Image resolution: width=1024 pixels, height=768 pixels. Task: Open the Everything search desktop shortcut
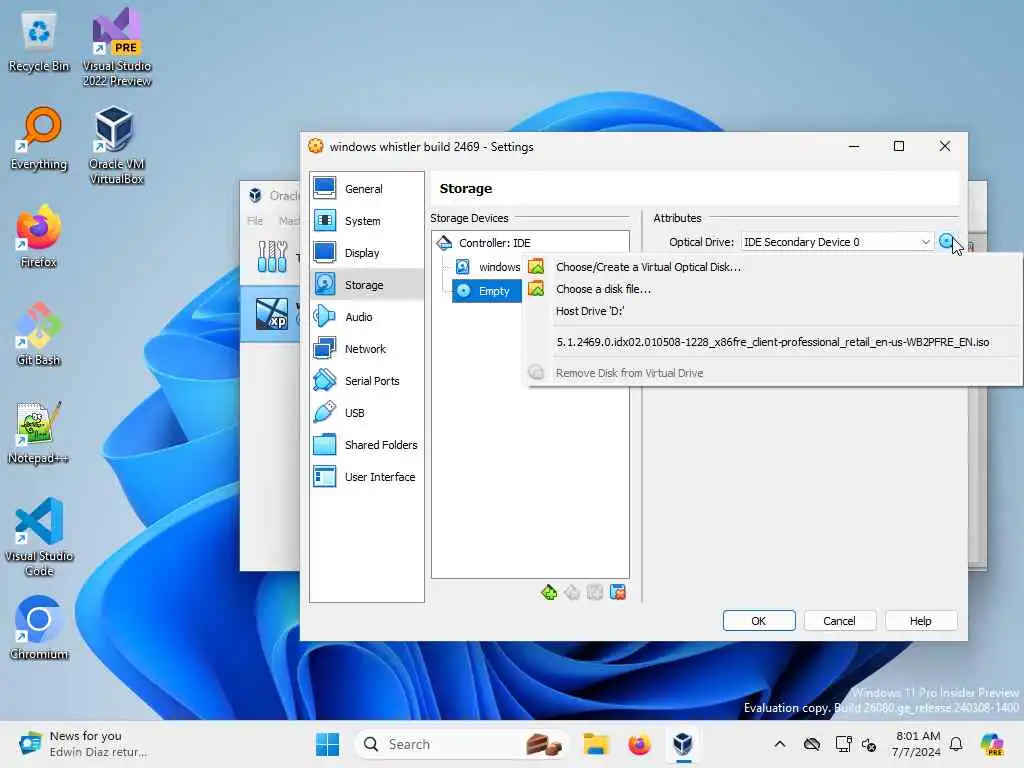coord(39,139)
